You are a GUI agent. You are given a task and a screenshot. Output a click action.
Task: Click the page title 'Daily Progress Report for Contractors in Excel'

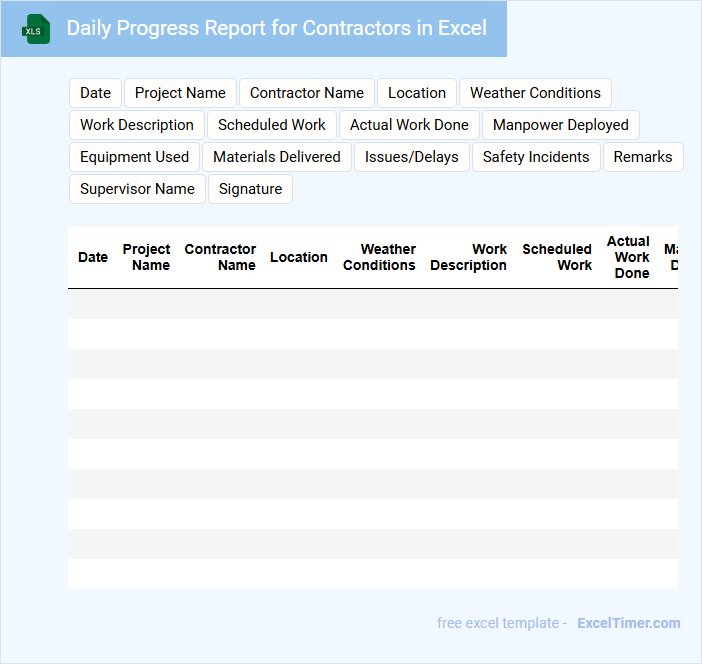point(277,28)
